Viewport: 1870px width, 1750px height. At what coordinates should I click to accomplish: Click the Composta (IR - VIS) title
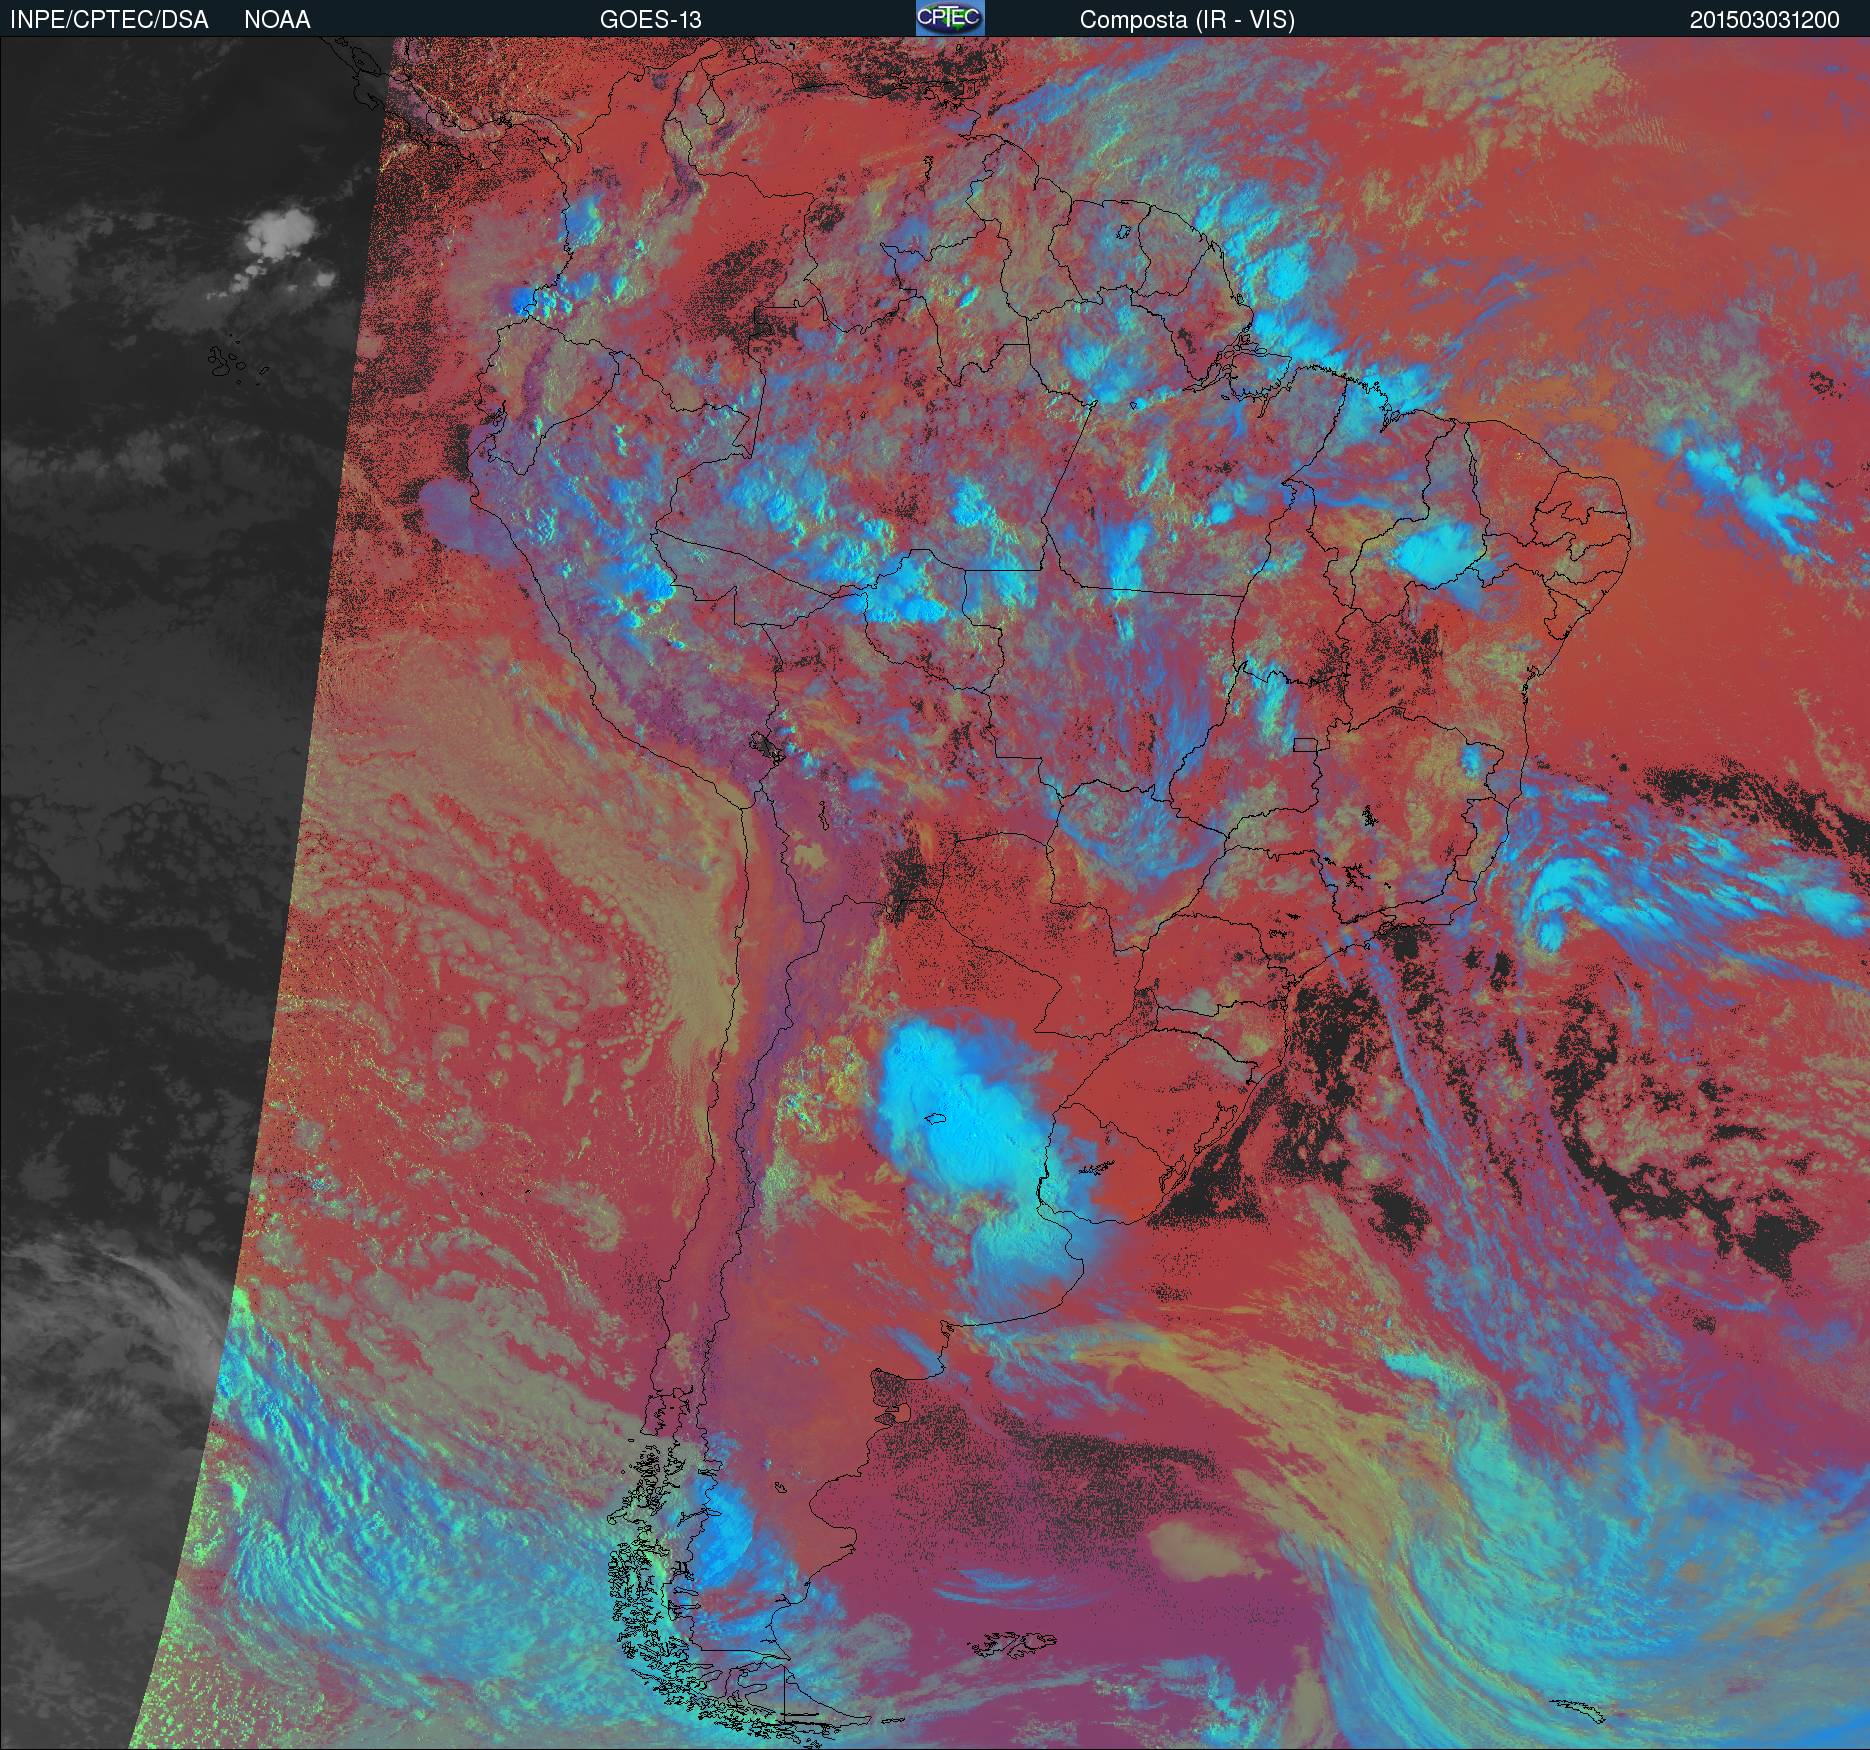(1187, 20)
